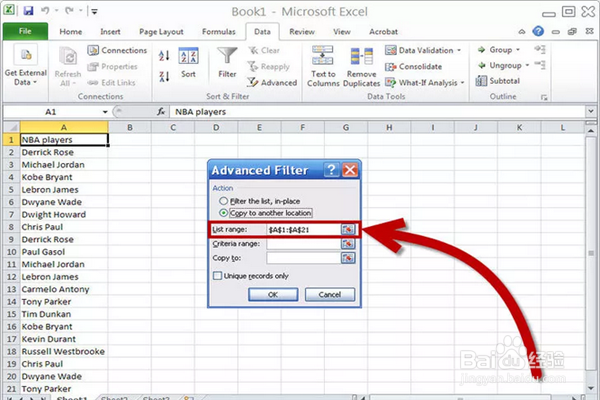
Task: Click the formula bar text NBA players
Action: pos(201,112)
